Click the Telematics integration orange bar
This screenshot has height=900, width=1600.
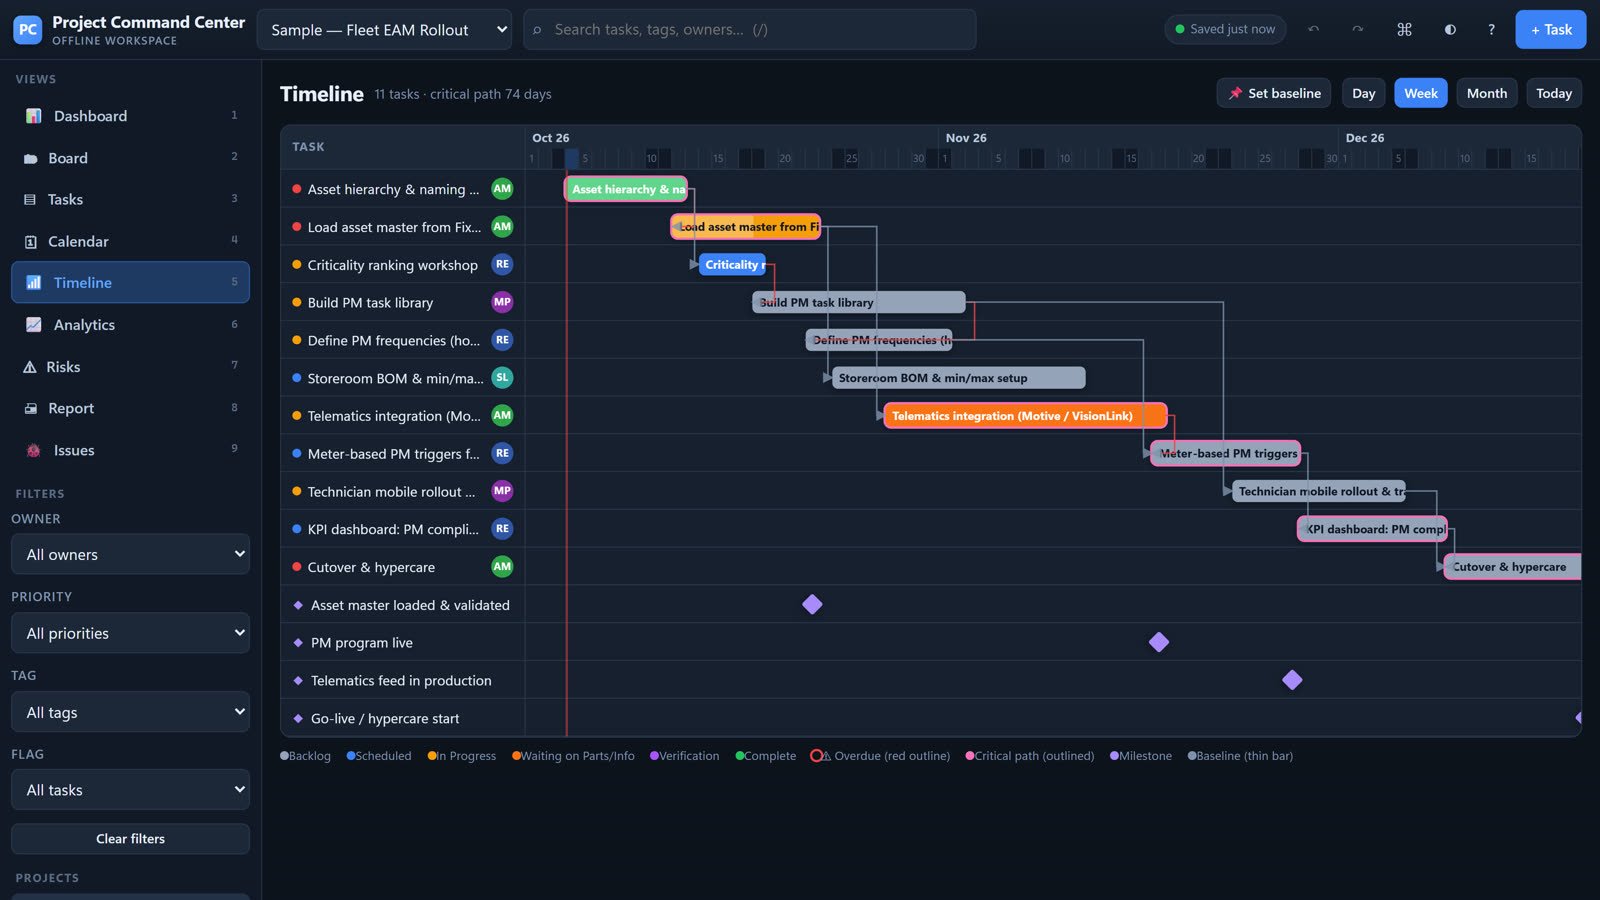point(1025,416)
